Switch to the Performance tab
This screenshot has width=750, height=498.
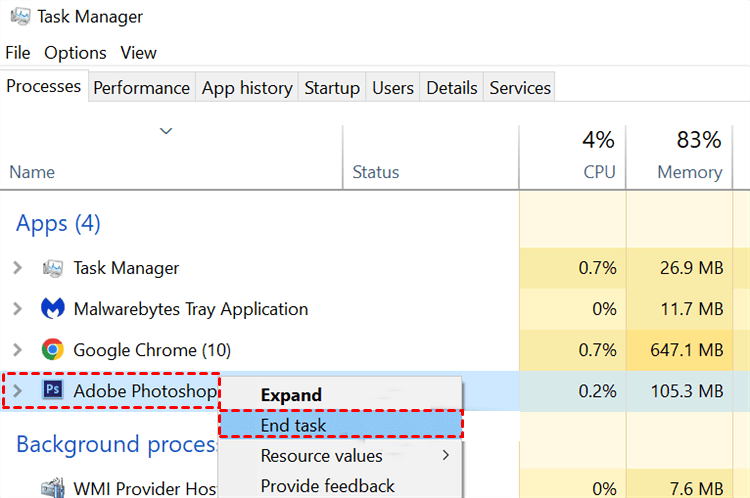pos(141,88)
